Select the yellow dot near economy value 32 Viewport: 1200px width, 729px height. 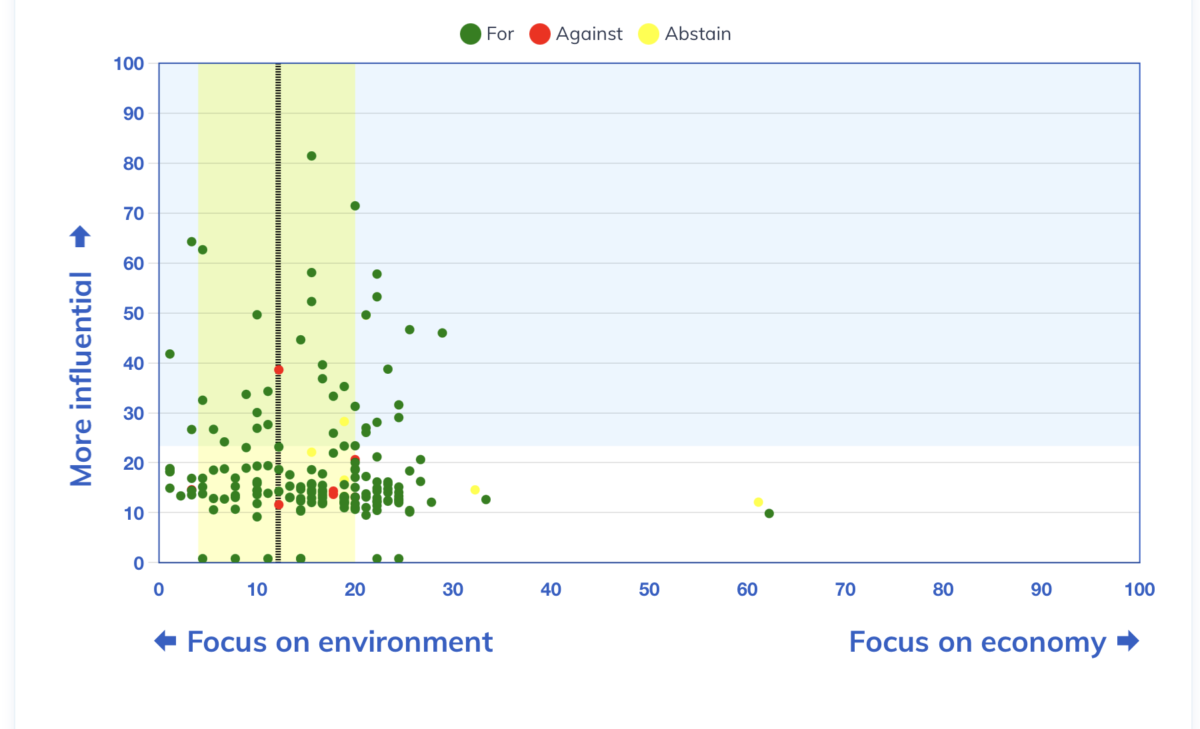click(475, 490)
